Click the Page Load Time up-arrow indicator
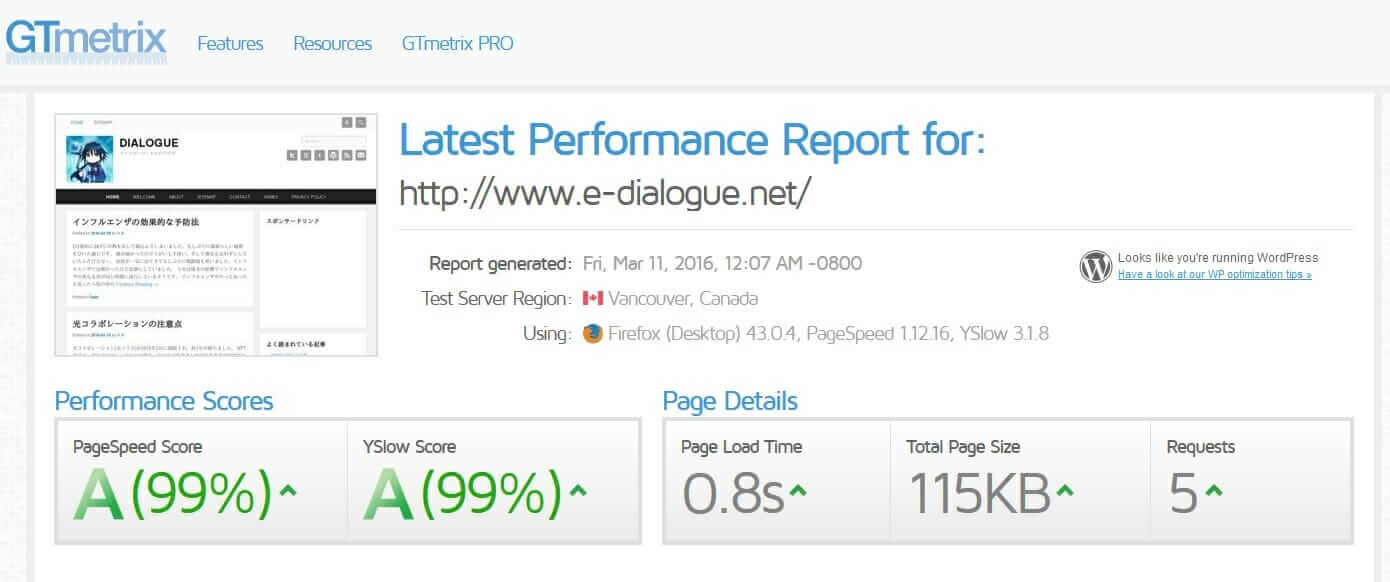 click(x=798, y=491)
